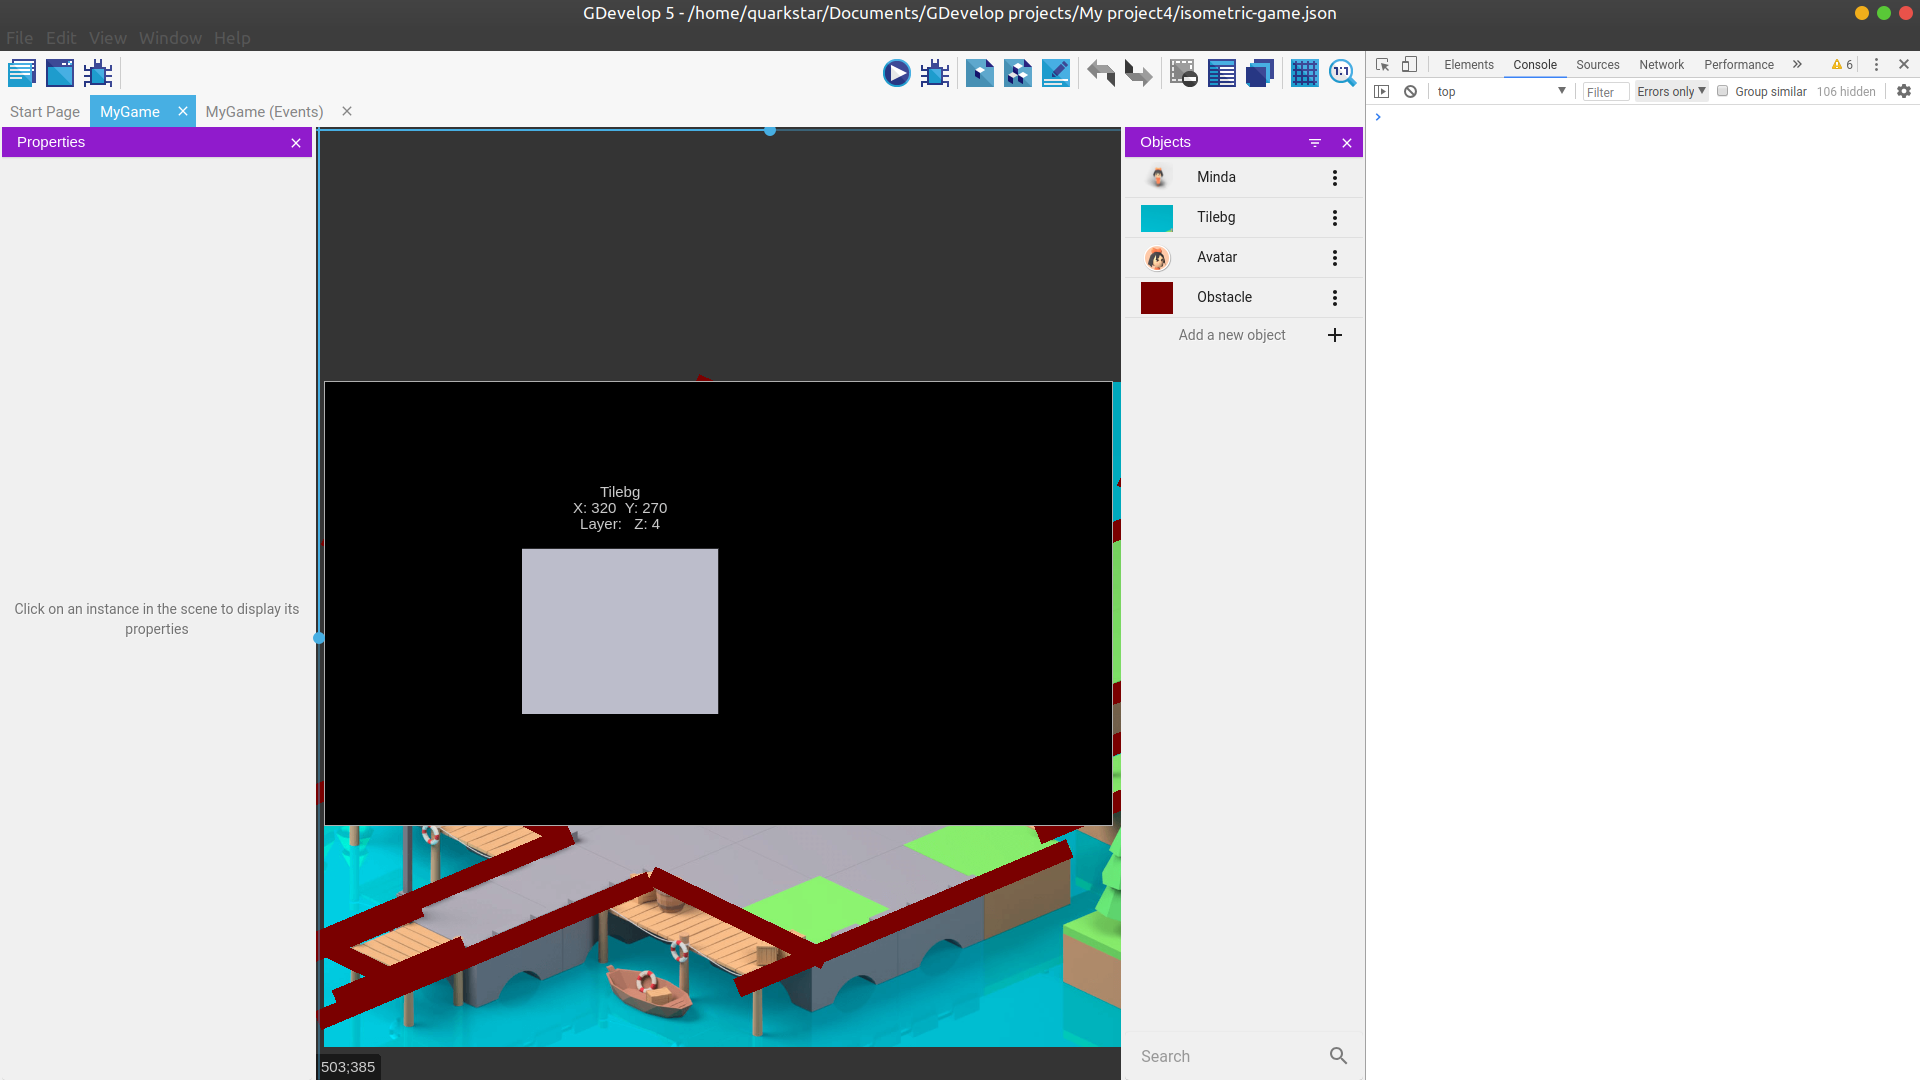1920x1080 pixels.
Task: Click the delete selected instances icon
Action: coord(1184,73)
